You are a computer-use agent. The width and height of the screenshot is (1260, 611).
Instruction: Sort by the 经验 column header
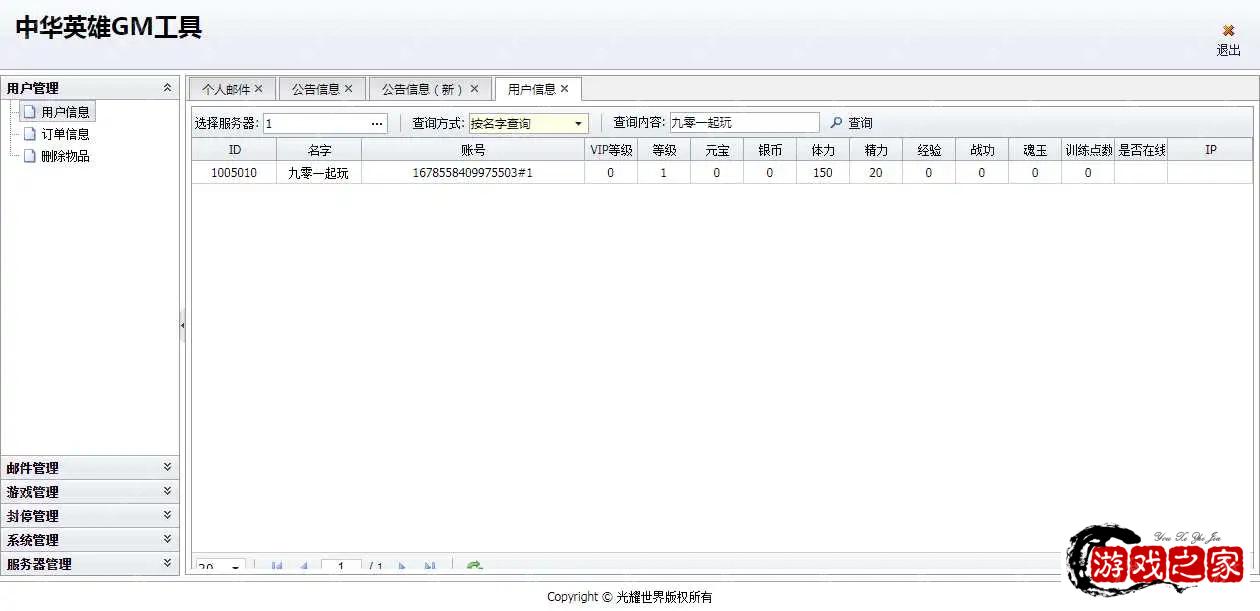(x=929, y=149)
